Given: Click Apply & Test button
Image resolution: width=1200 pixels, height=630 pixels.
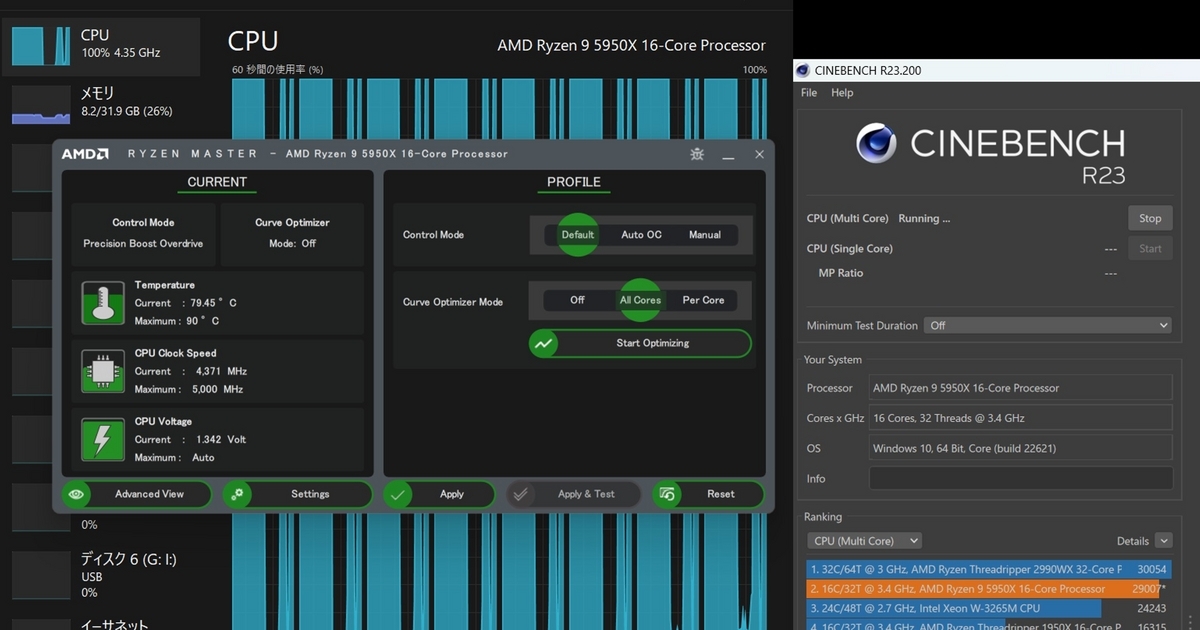Looking at the screenshot, I should 573,494.
